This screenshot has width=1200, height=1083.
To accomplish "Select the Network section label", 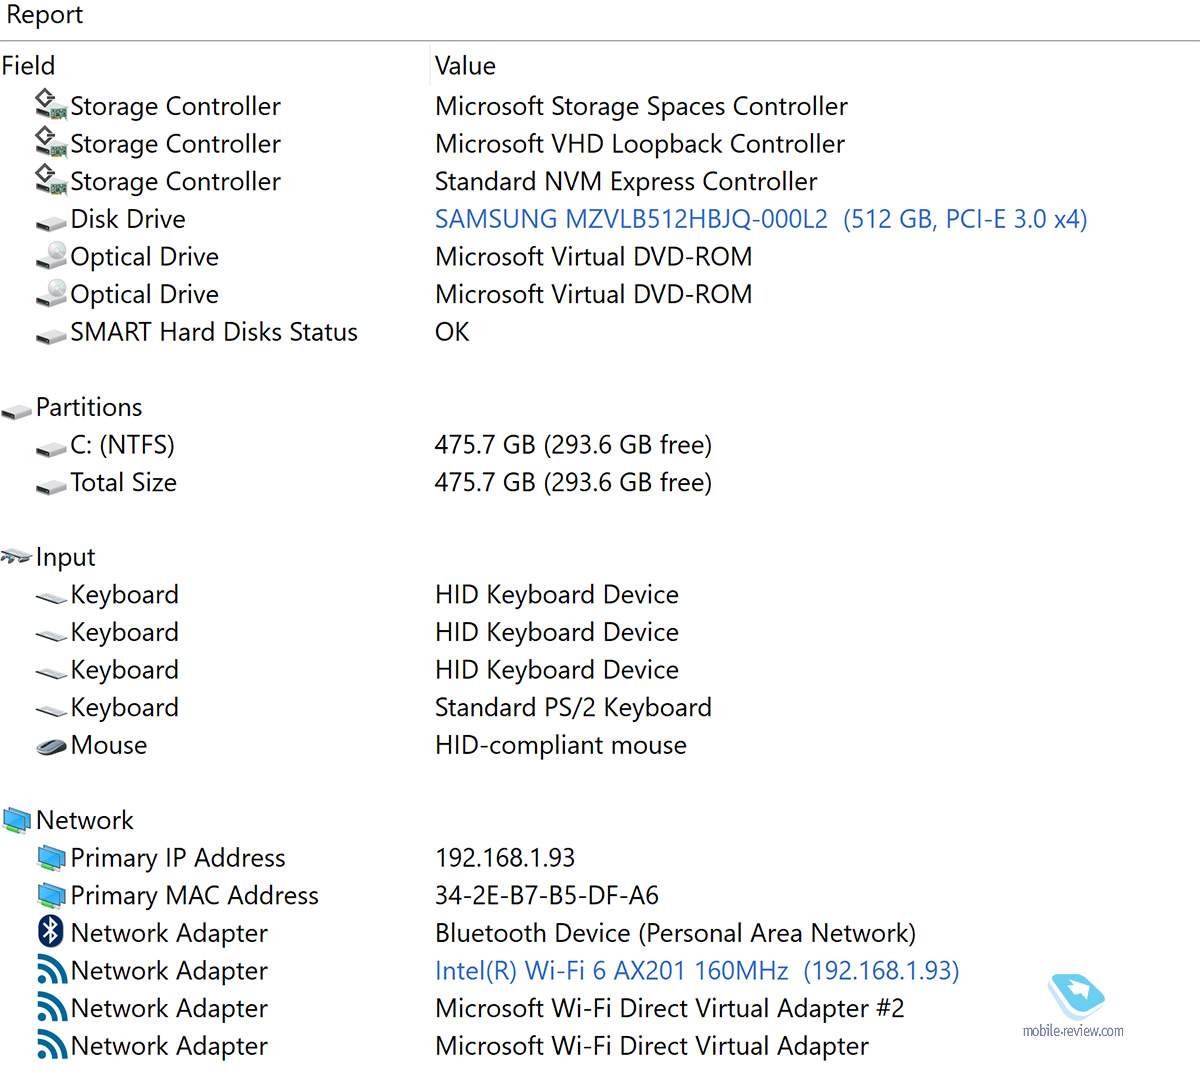I will click(85, 820).
